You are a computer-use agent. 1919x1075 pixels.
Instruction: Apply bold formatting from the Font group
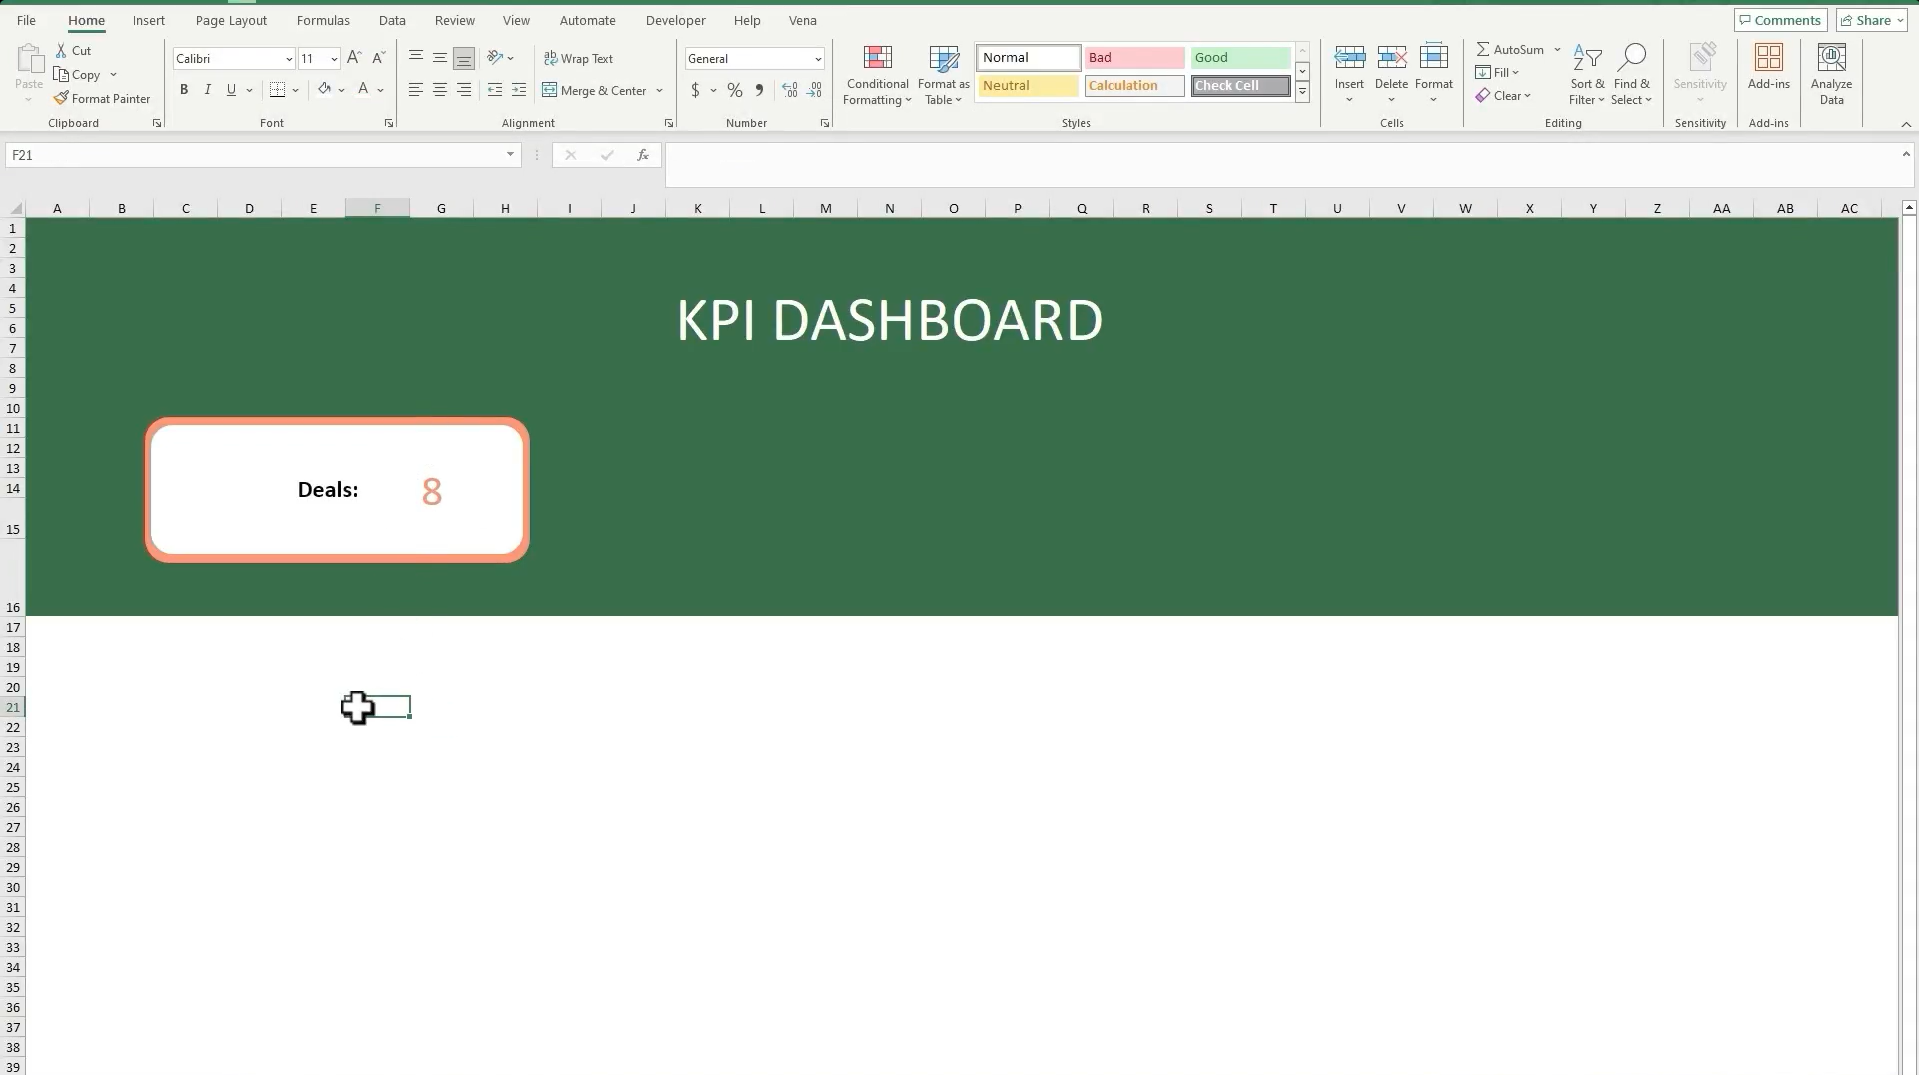183,90
